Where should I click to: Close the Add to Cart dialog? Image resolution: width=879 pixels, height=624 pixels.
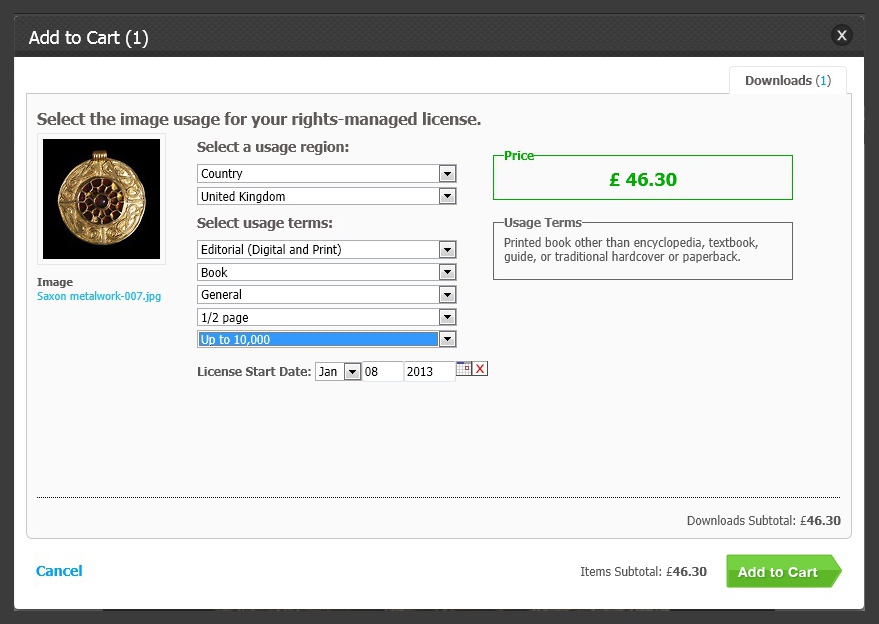pos(842,36)
